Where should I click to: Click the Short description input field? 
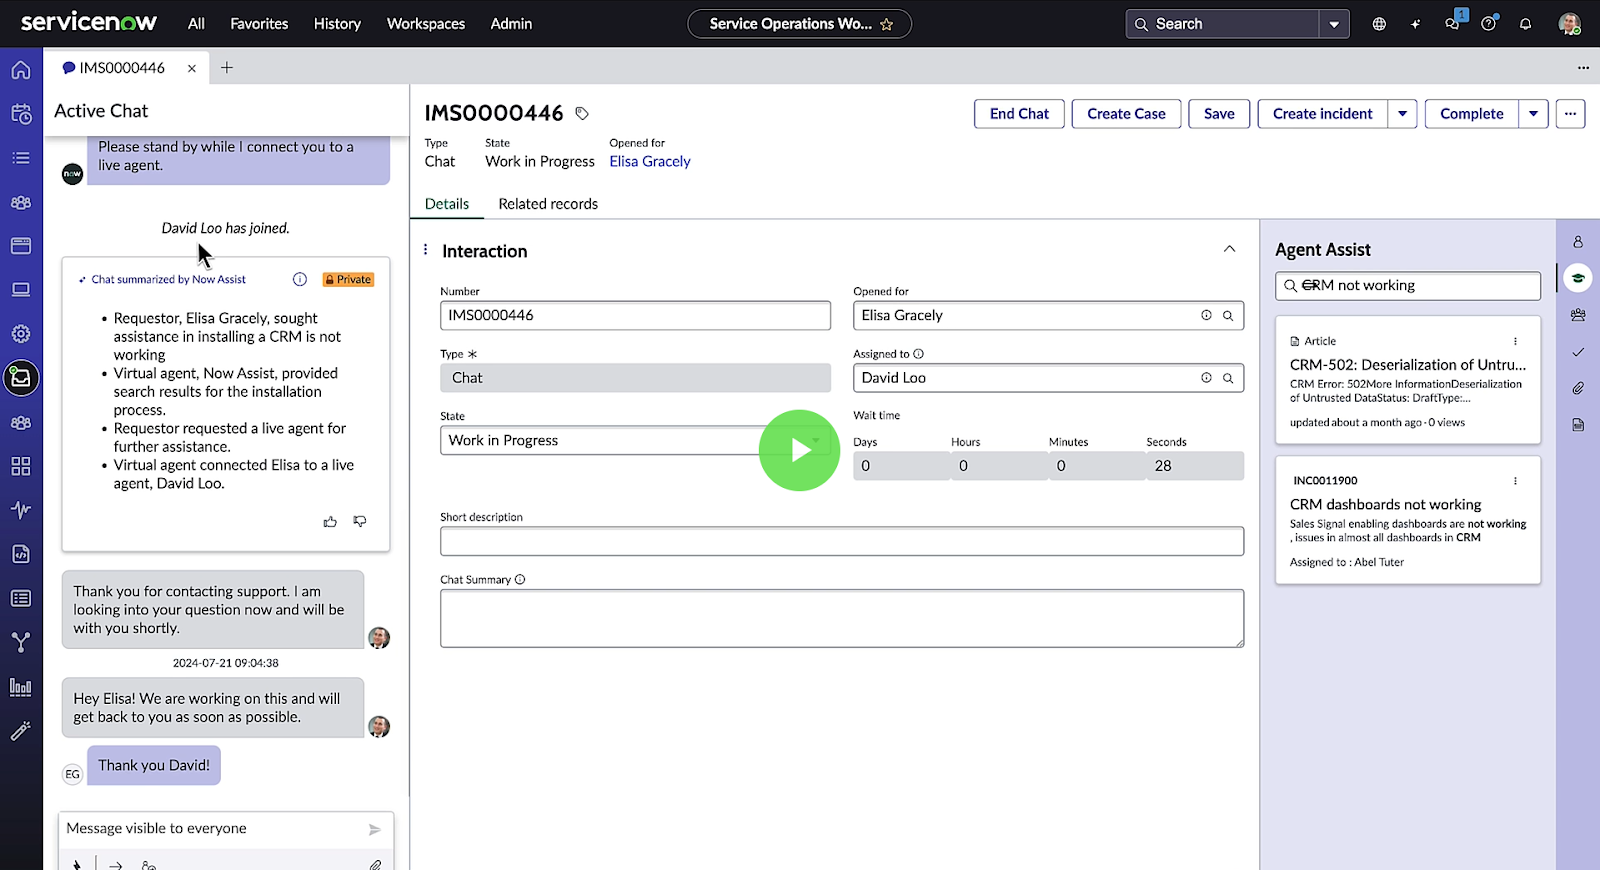pyautogui.click(x=841, y=541)
